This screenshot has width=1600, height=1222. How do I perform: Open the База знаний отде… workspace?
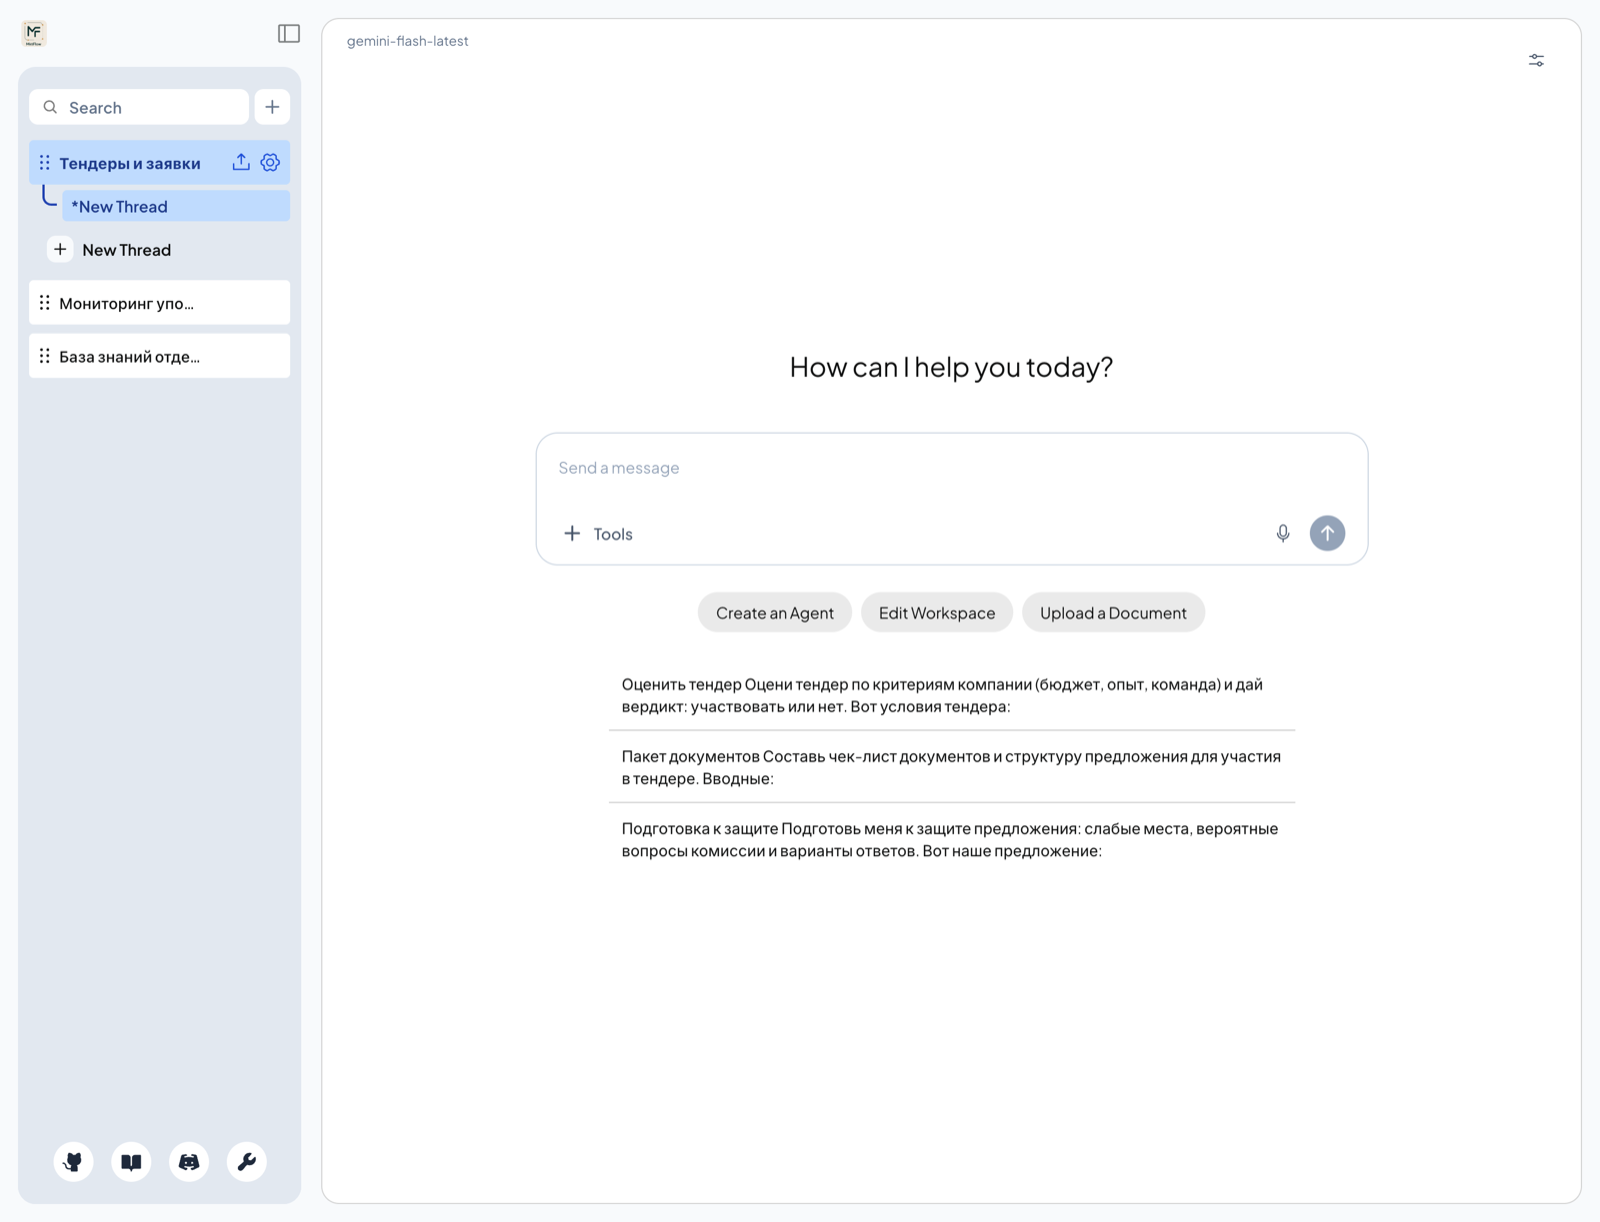click(x=160, y=356)
